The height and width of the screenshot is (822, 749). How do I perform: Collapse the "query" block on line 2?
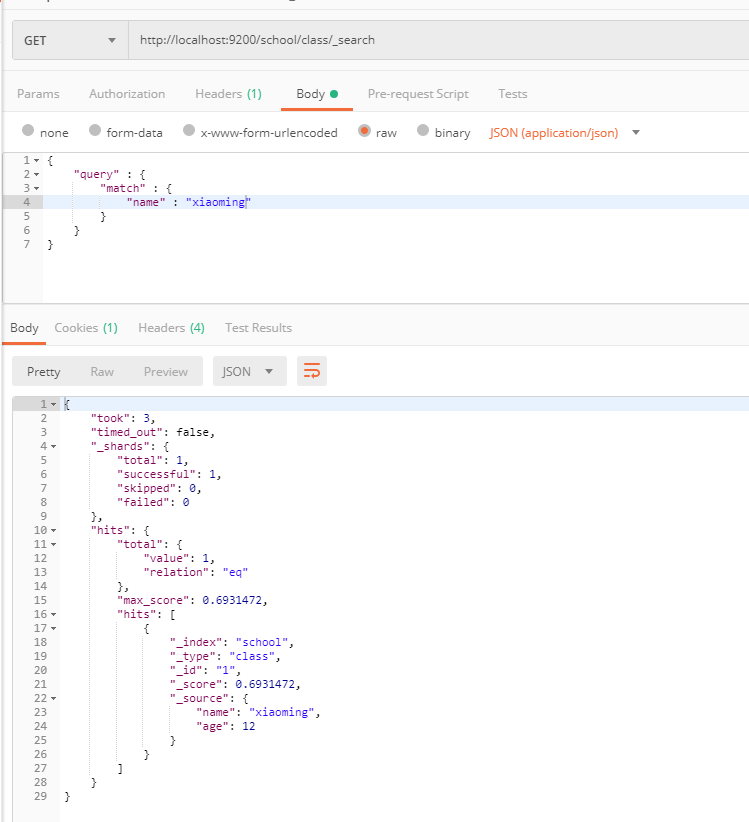[37, 175]
